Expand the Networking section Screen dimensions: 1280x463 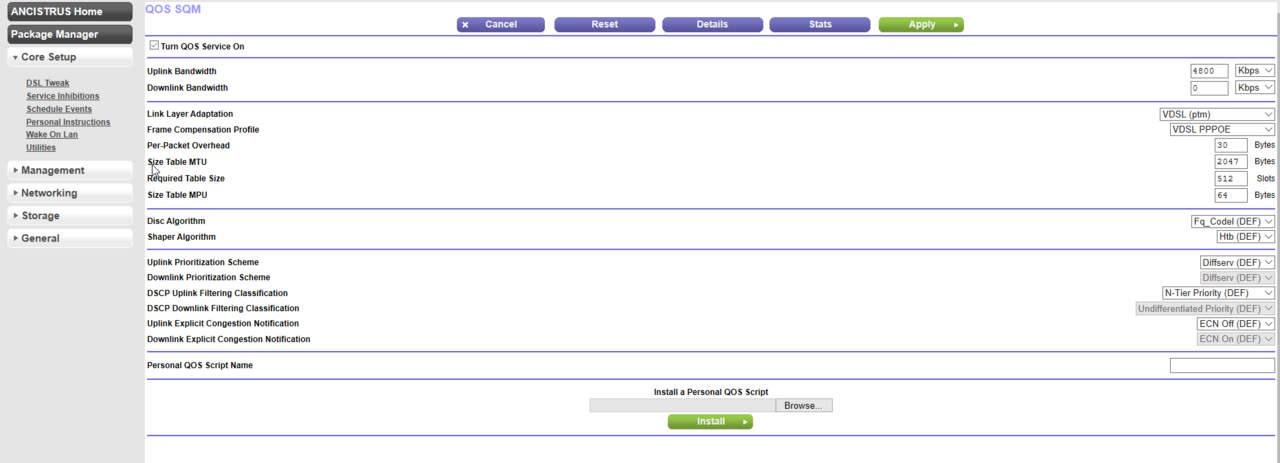coord(70,193)
